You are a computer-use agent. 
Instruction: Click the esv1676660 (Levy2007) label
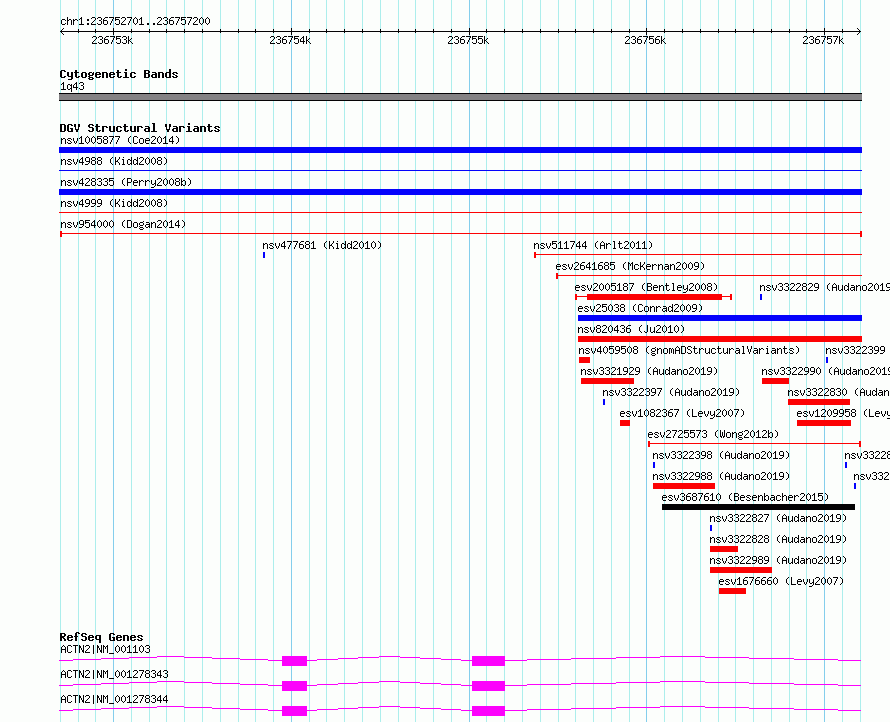pyautogui.click(x=782, y=581)
